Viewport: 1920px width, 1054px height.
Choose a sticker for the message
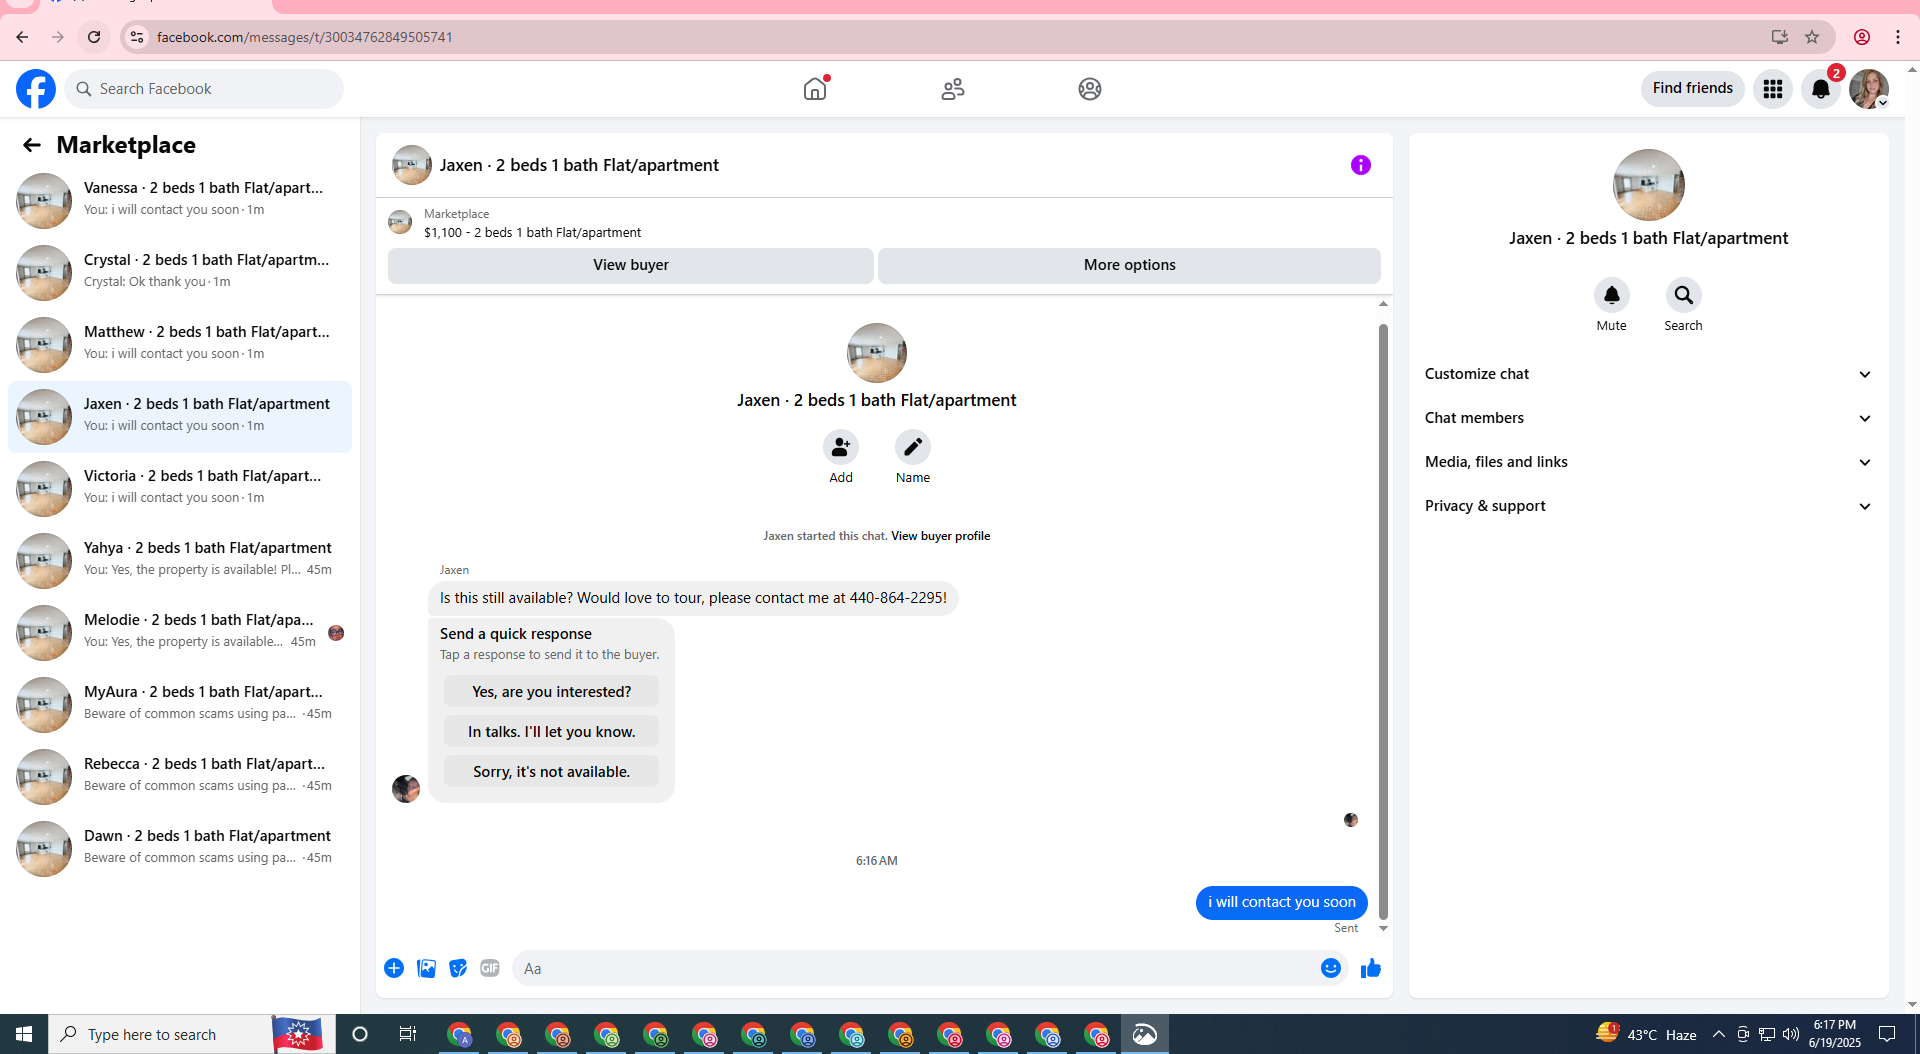(458, 968)
